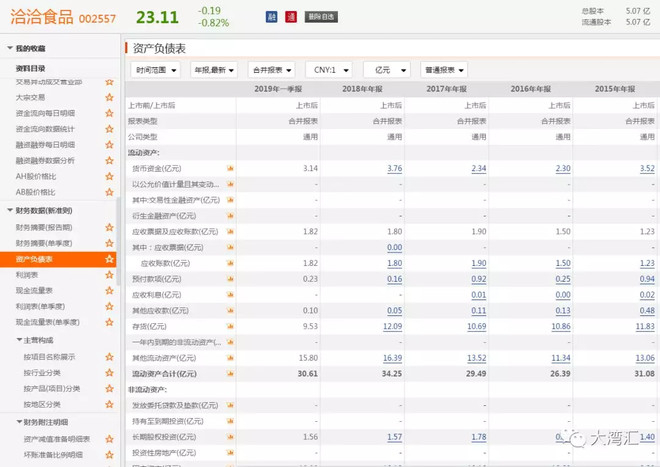This screenshot has height=467, width=660.
Task: Open the 时间范围 dropdown
Action: pos(155,70)
